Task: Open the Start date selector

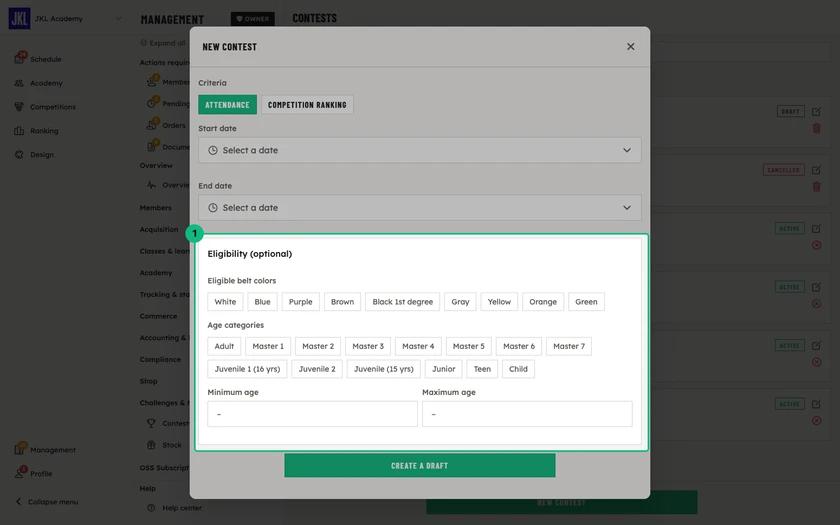Action: pos(419,150)
